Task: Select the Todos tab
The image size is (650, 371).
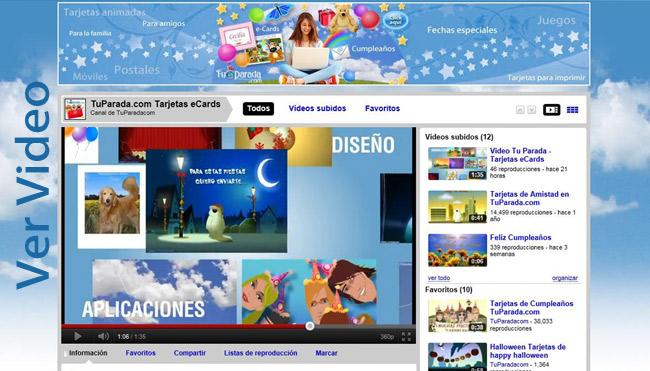Action: click(258, 109)
